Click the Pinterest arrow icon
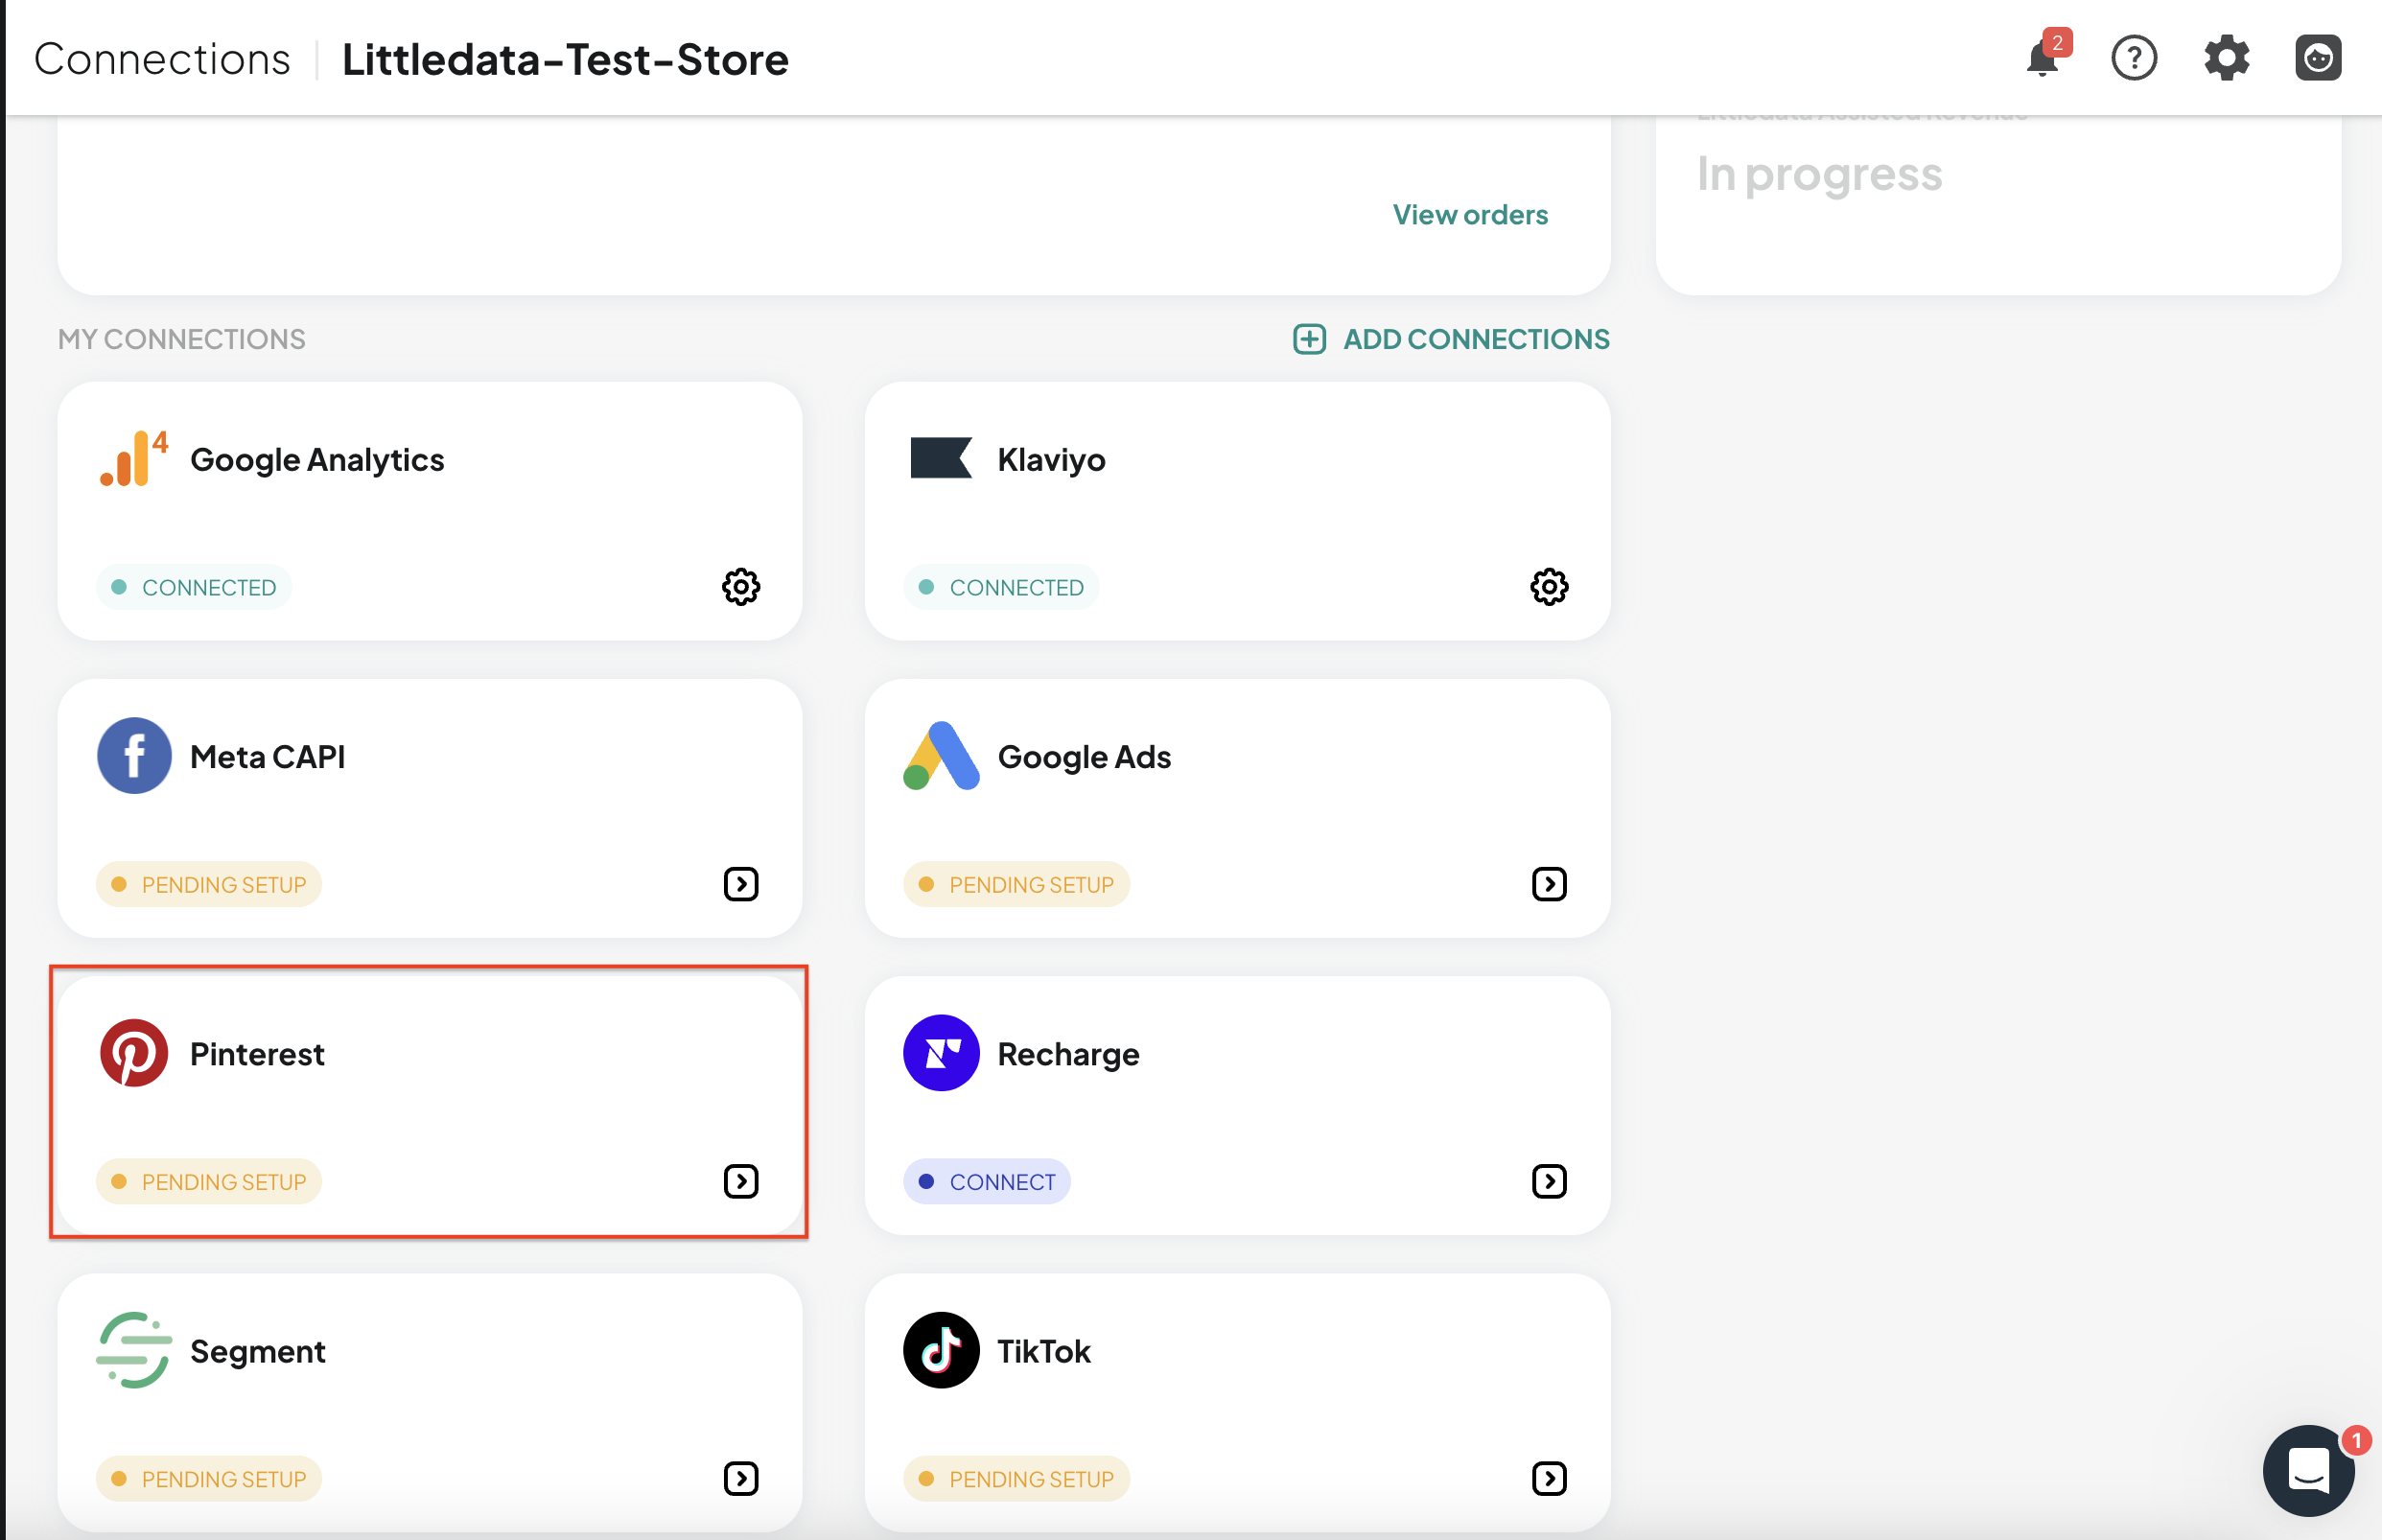The height and width of the screenshot is (1540, 2382). [x=741, y=1181]
